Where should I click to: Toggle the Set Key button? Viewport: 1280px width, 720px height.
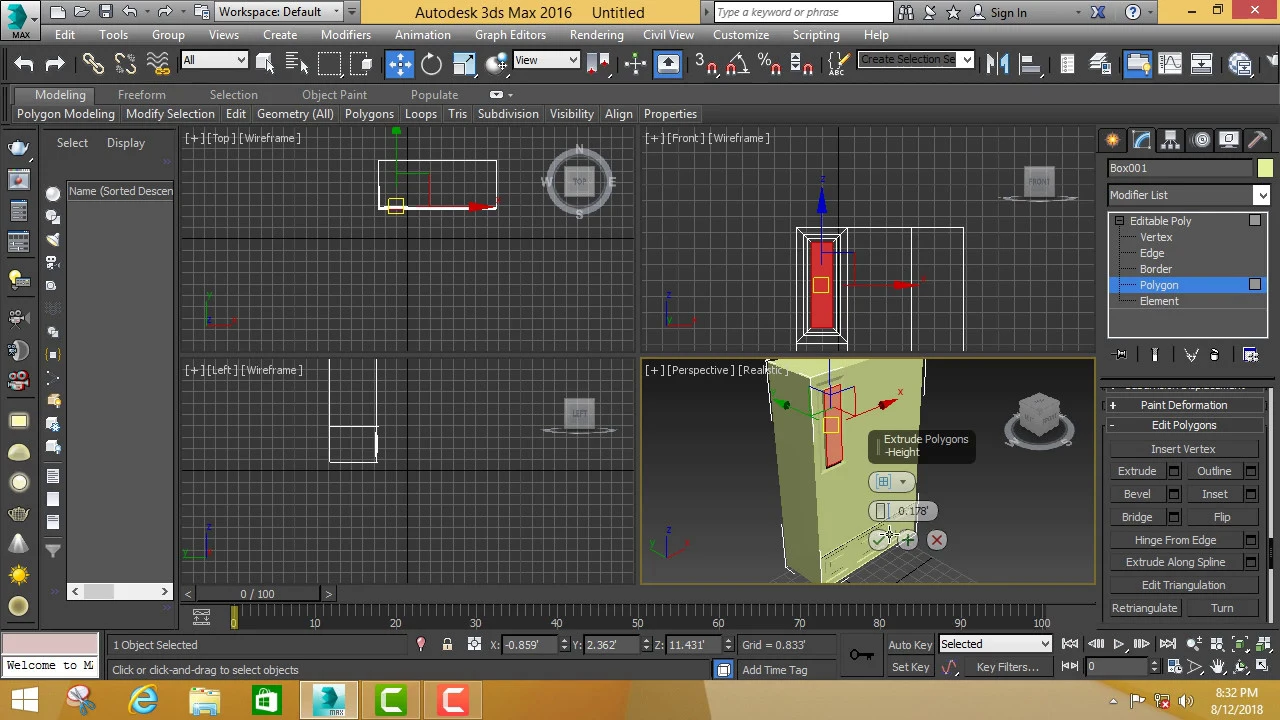tap(910, 667)
